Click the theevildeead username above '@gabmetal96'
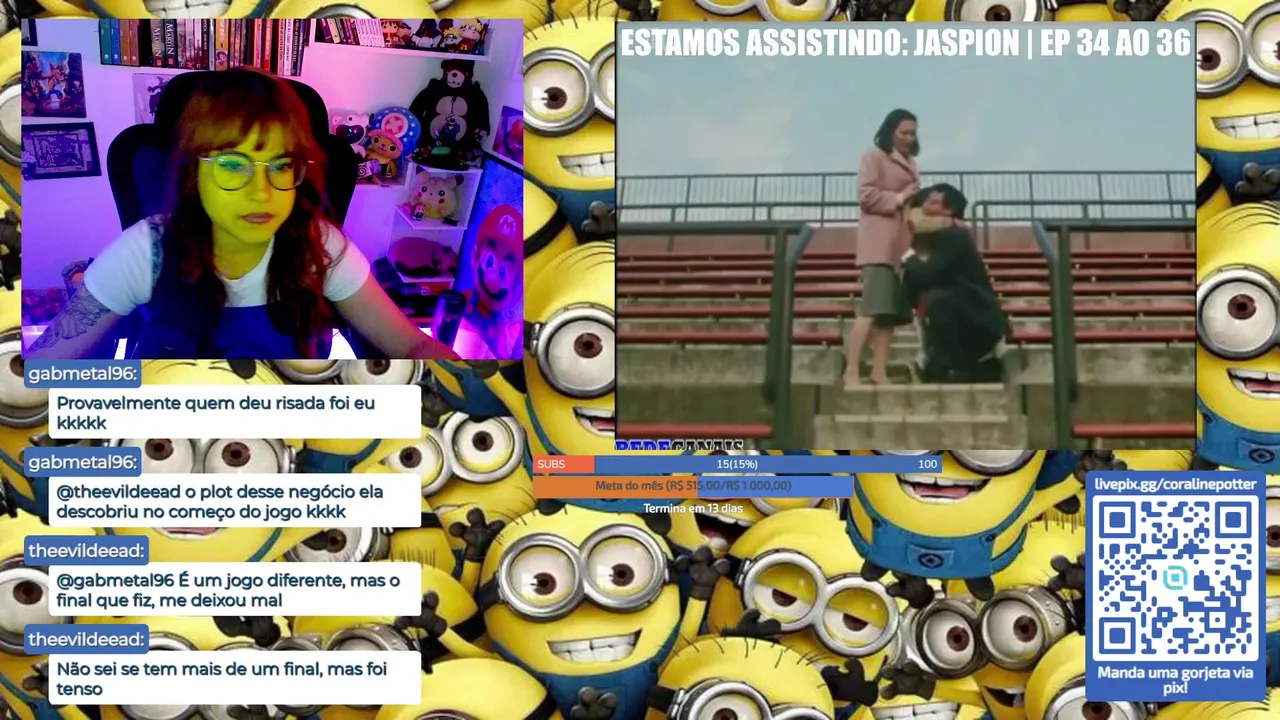 coord(86,551)
